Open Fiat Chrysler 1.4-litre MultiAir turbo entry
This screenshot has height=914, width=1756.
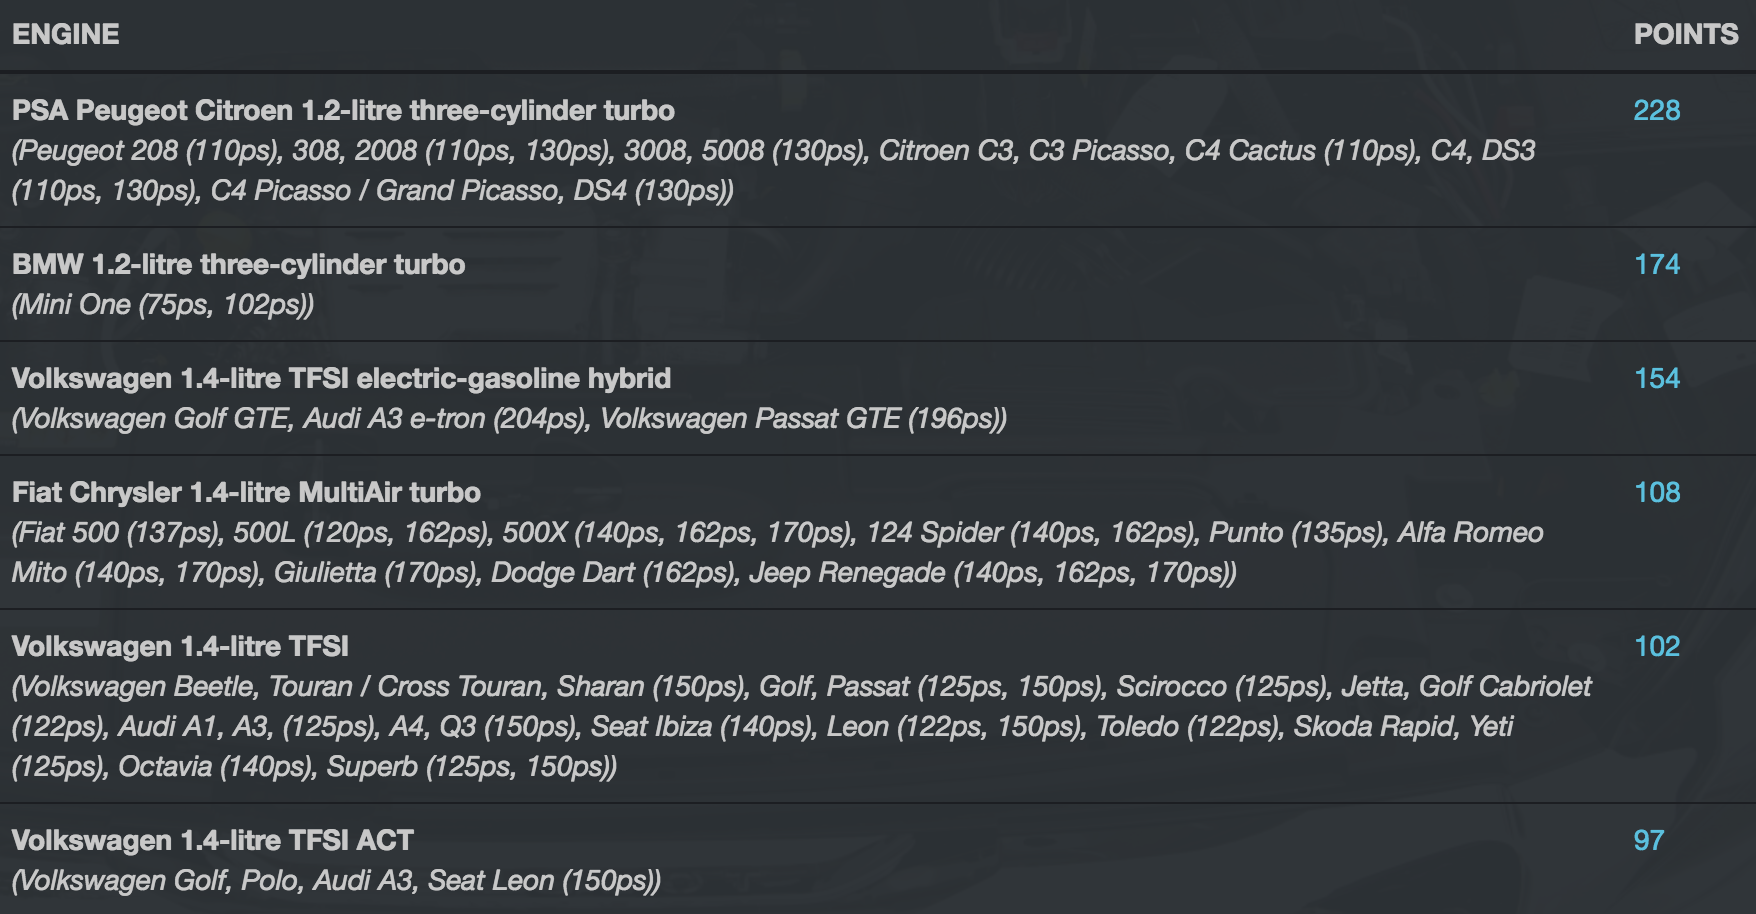point(246,492)
